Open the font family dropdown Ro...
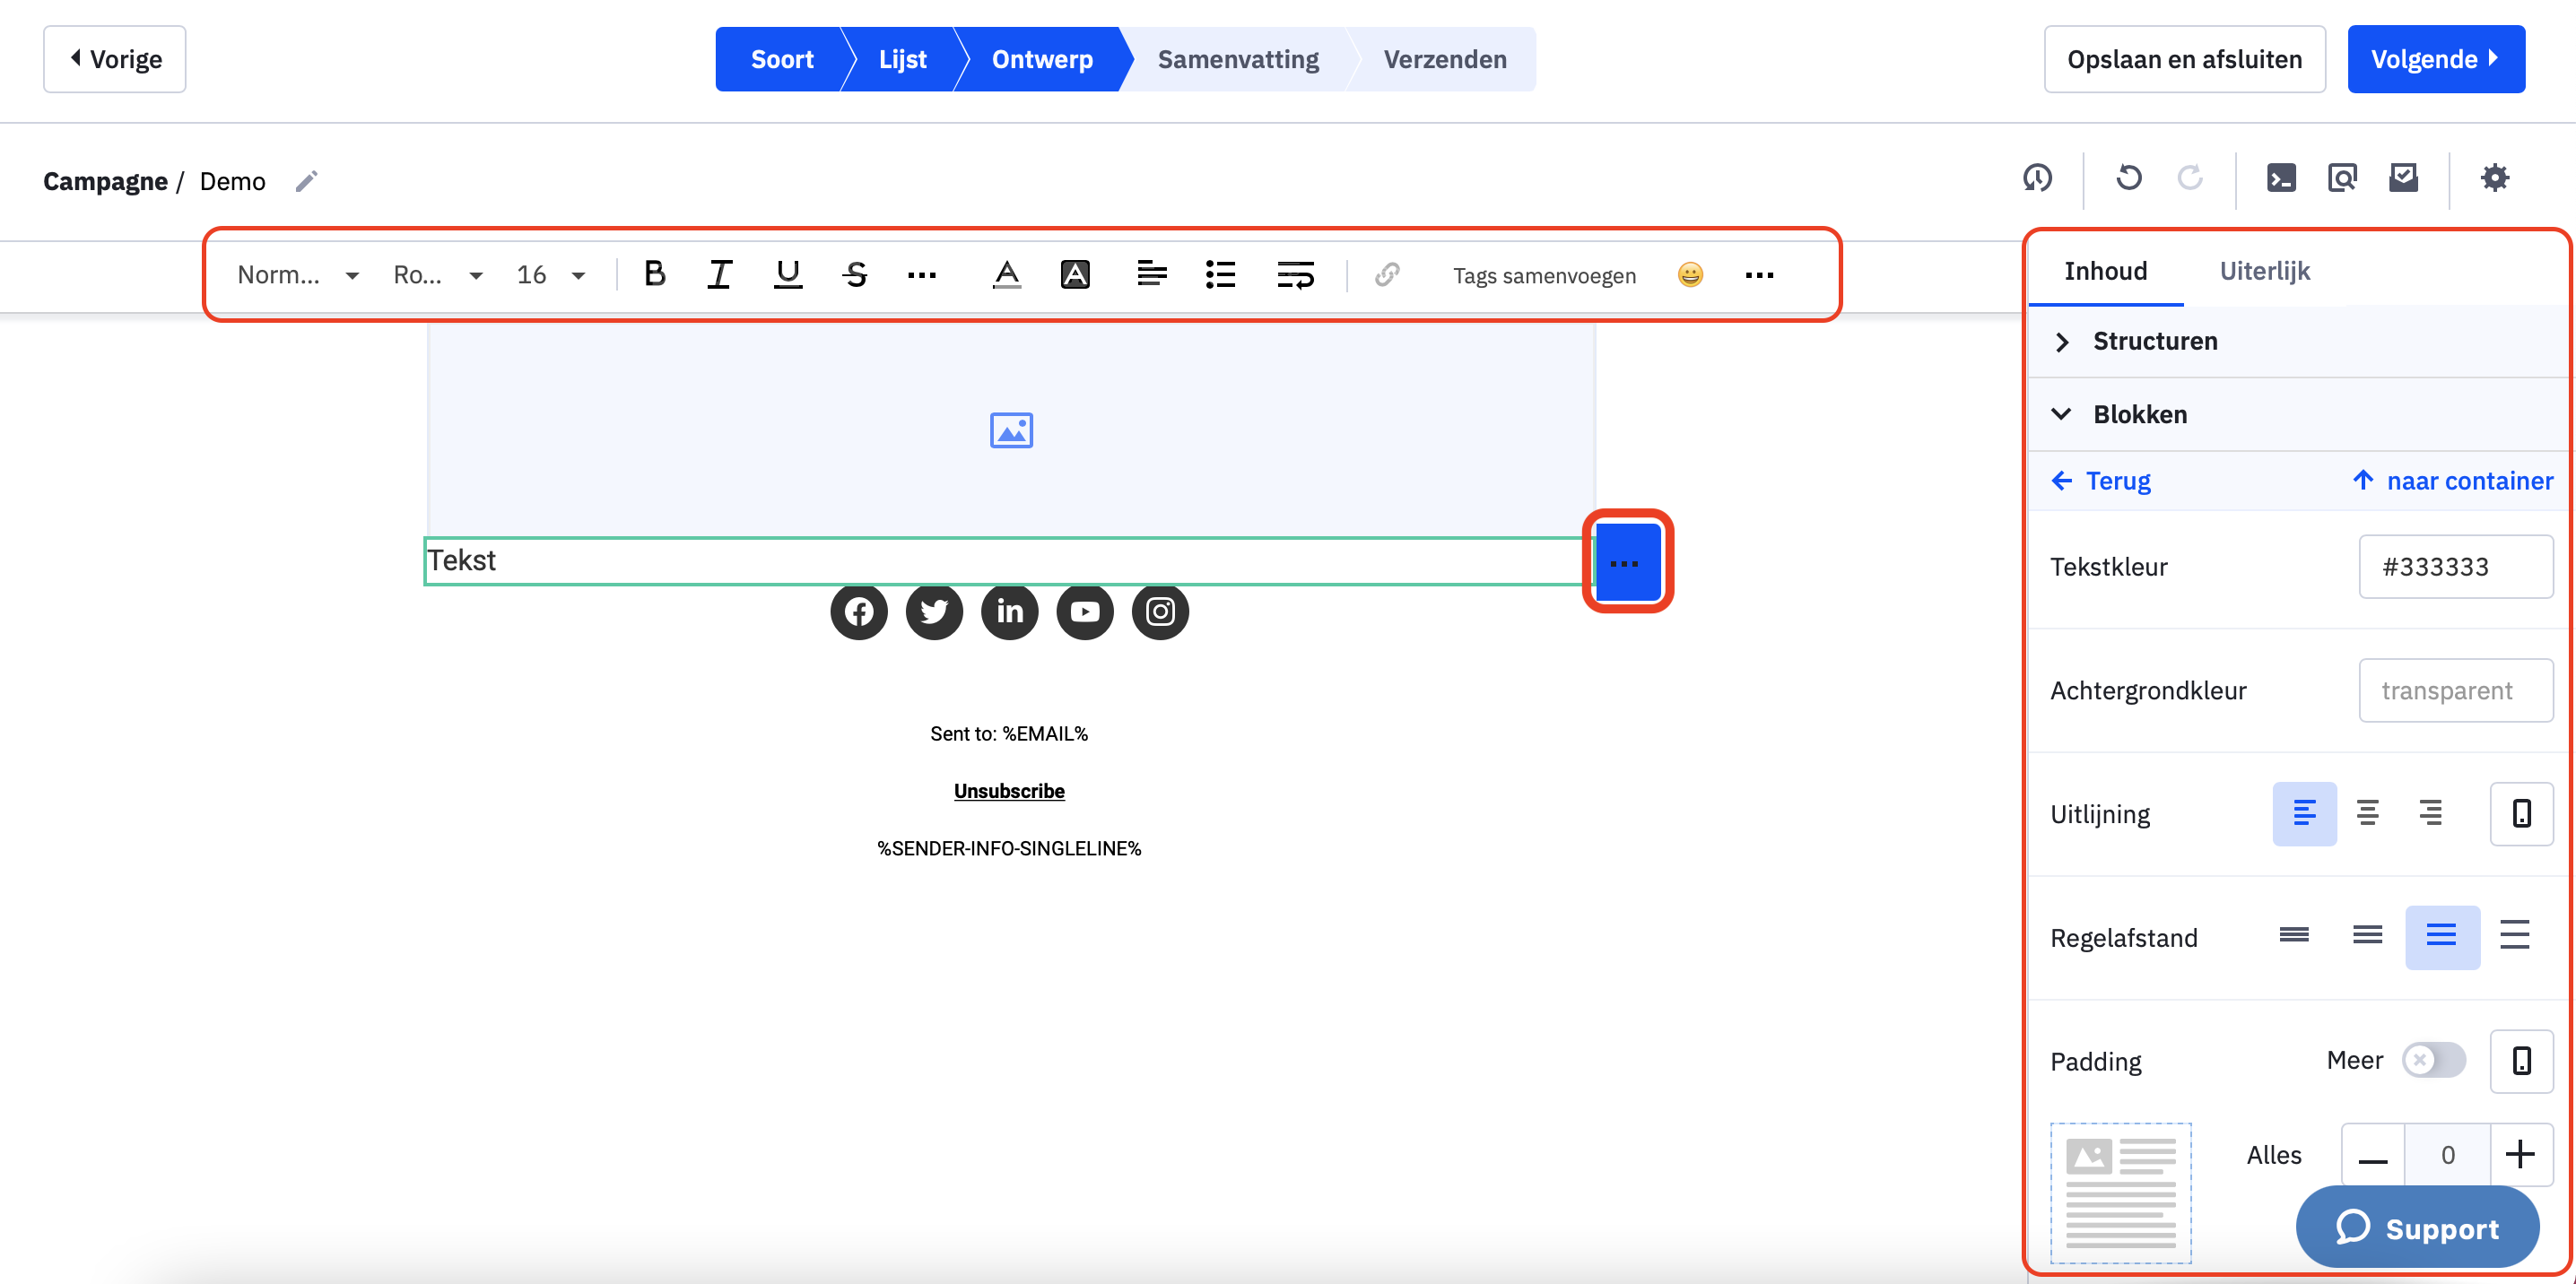This screenshot has width=2576, height=1284. pyautogui.click(x=438, y=275)
